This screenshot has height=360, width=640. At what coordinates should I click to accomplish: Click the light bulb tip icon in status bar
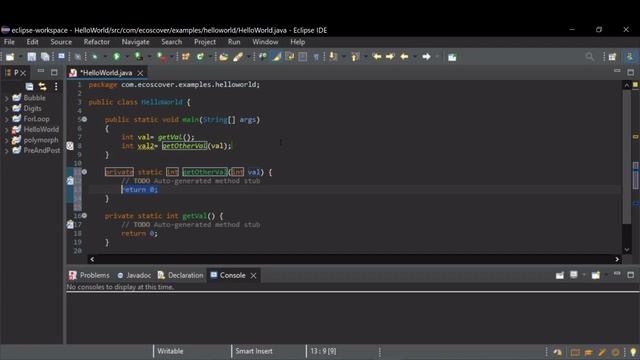click(633, 352)
